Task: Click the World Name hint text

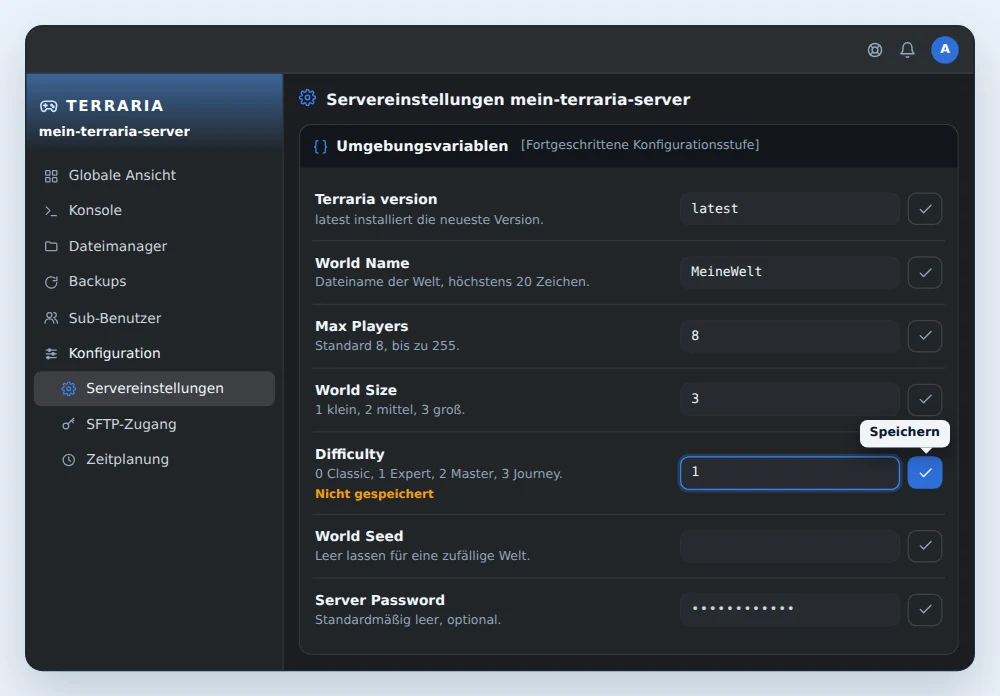Action: 452,282
